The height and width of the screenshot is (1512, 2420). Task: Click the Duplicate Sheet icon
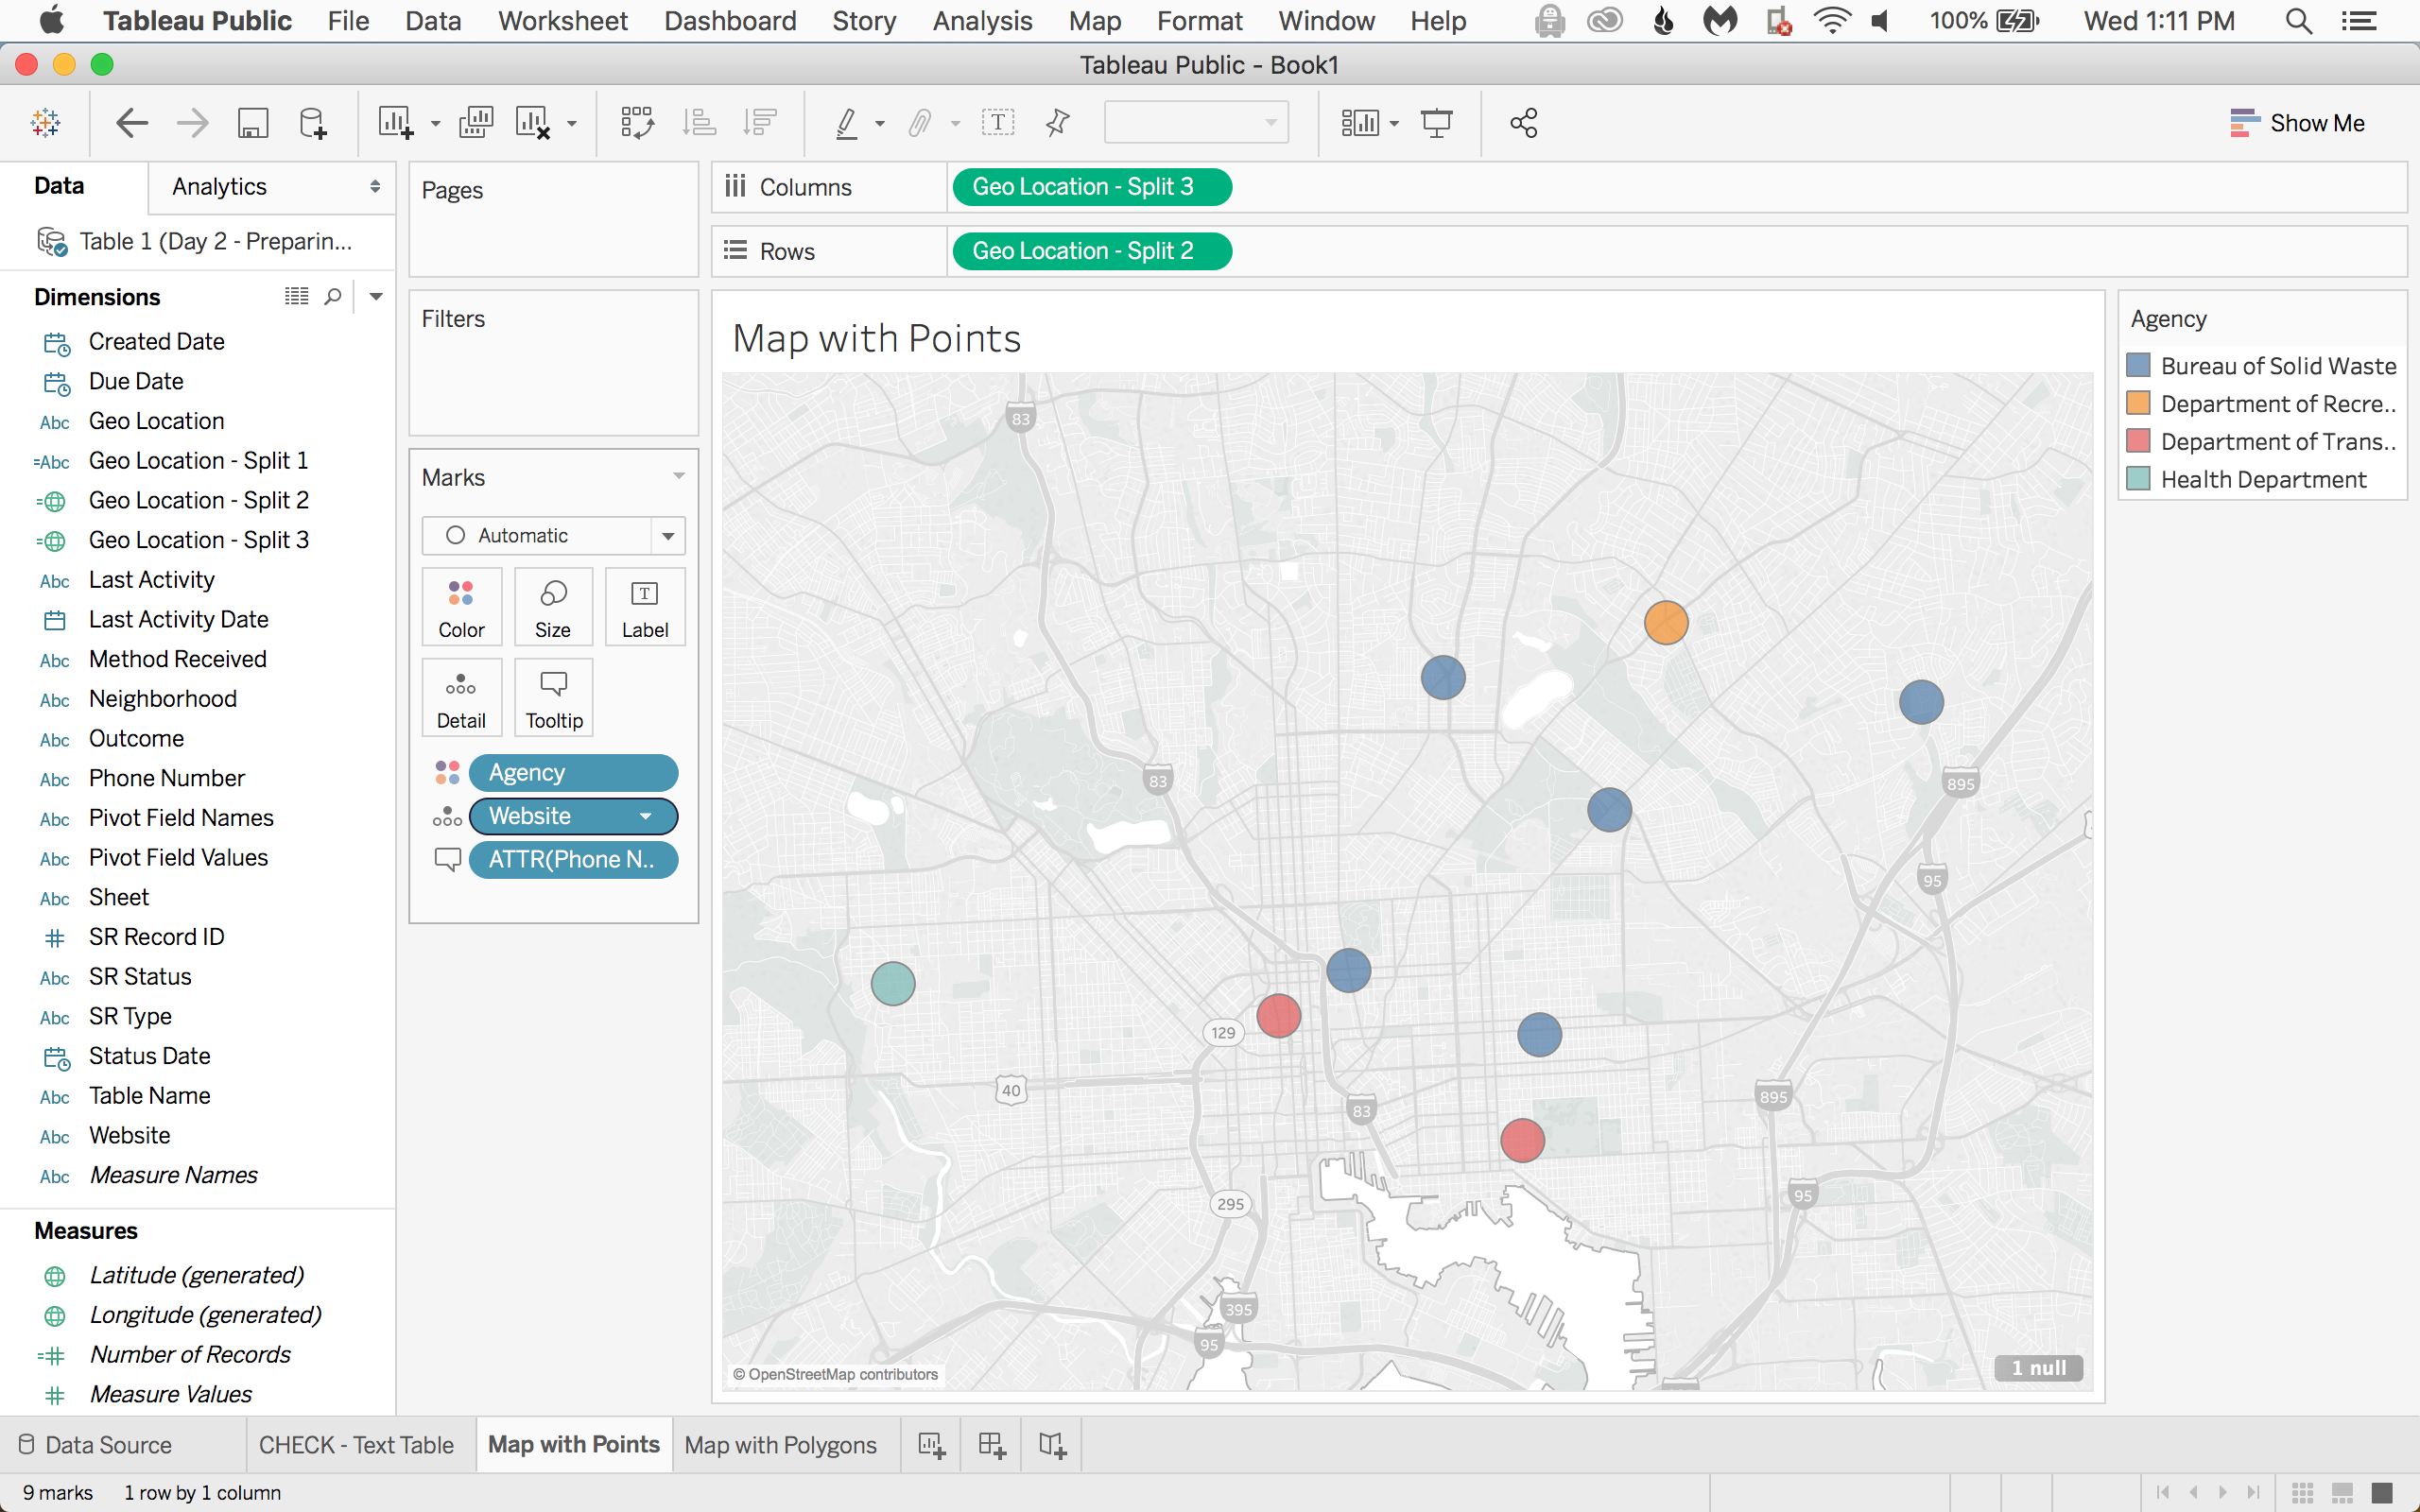click(x=476, y=123)
